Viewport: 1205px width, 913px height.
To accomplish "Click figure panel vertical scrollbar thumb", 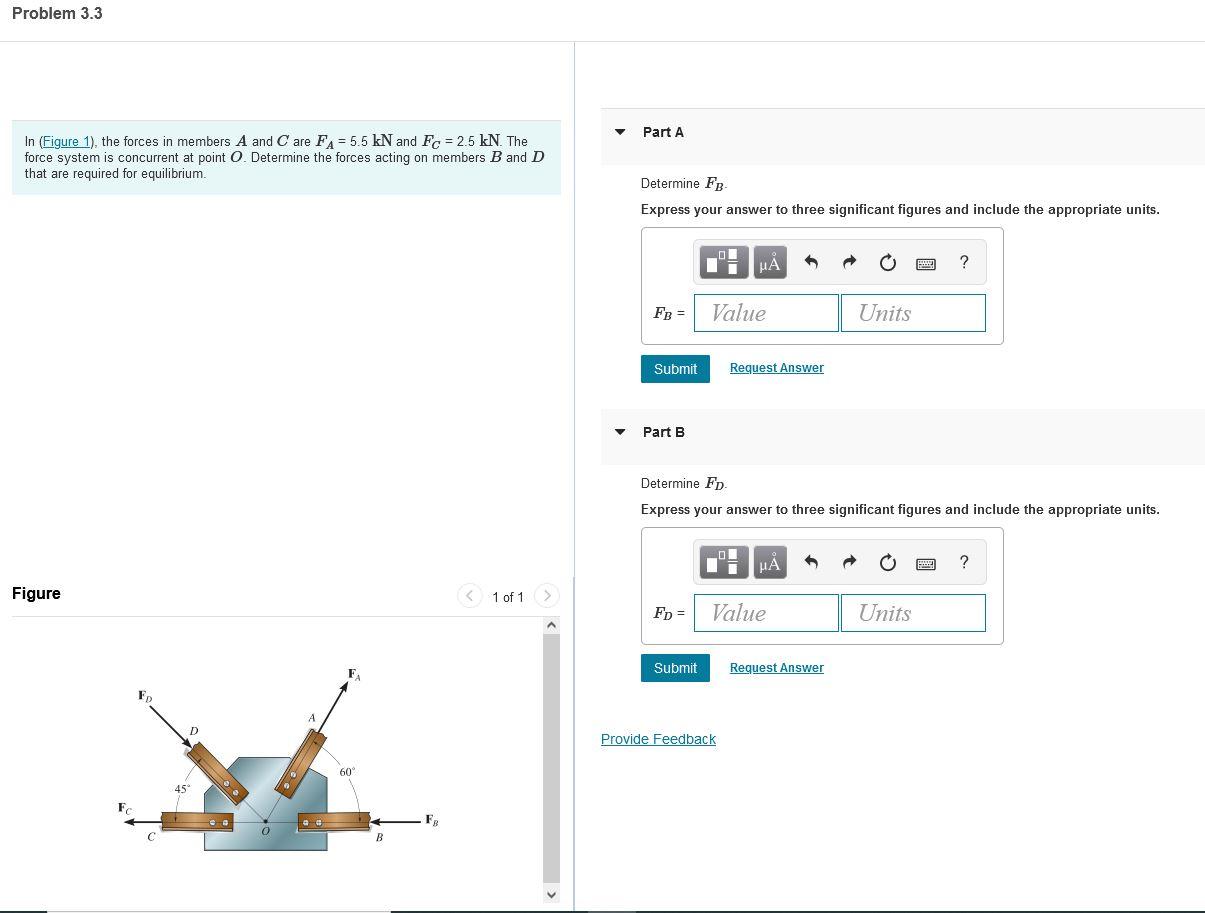I will [551, 757].
